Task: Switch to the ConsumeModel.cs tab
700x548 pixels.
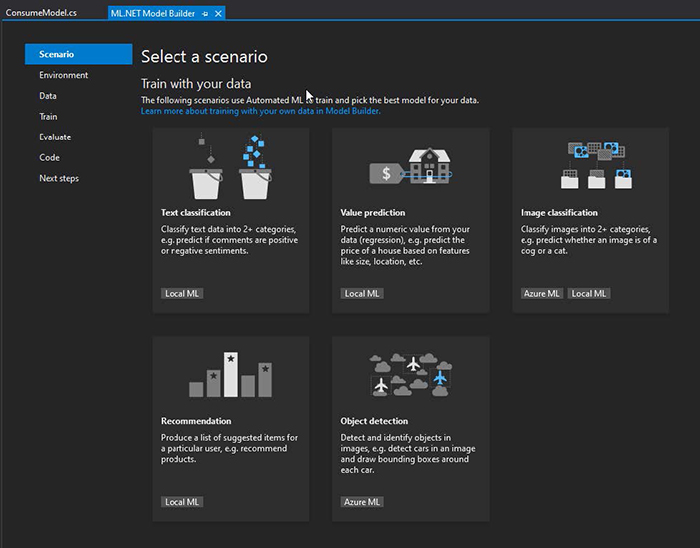Action: coord(42,13)
